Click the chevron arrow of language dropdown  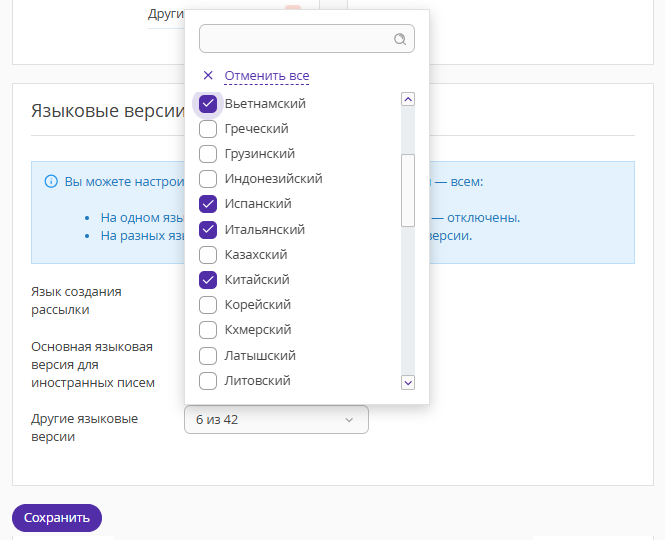point(349,420)
